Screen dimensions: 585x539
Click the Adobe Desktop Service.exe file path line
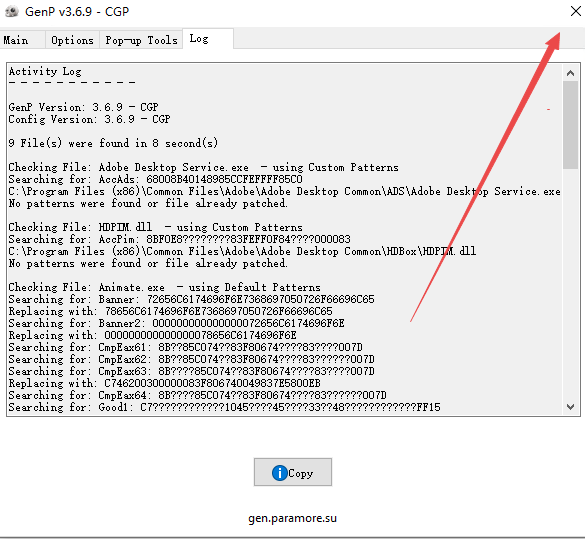click(x=284, y=191)
